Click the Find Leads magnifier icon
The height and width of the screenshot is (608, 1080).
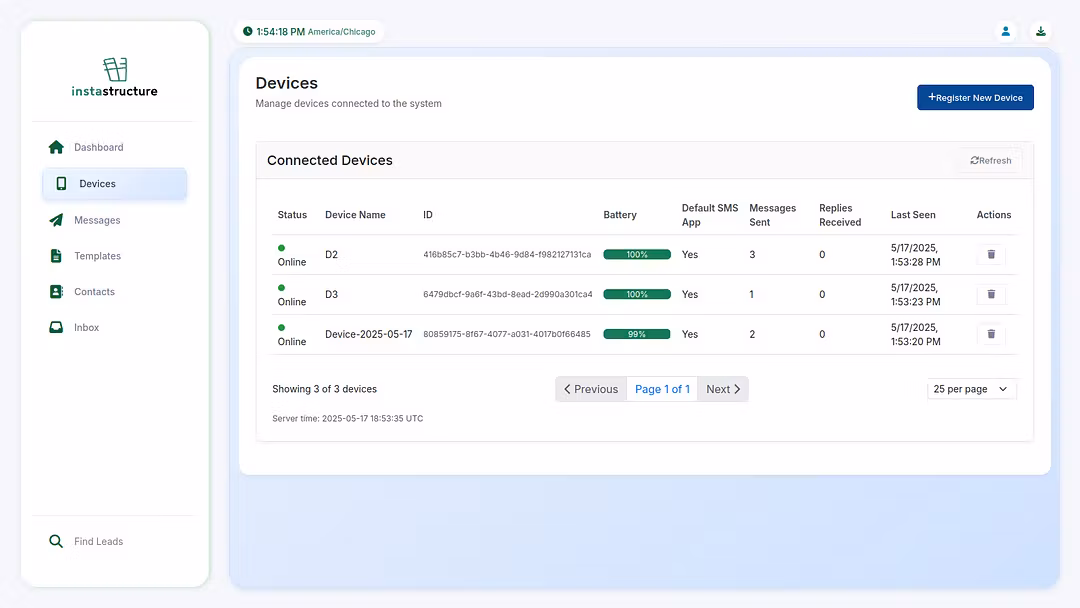click(x=56, y=541)
